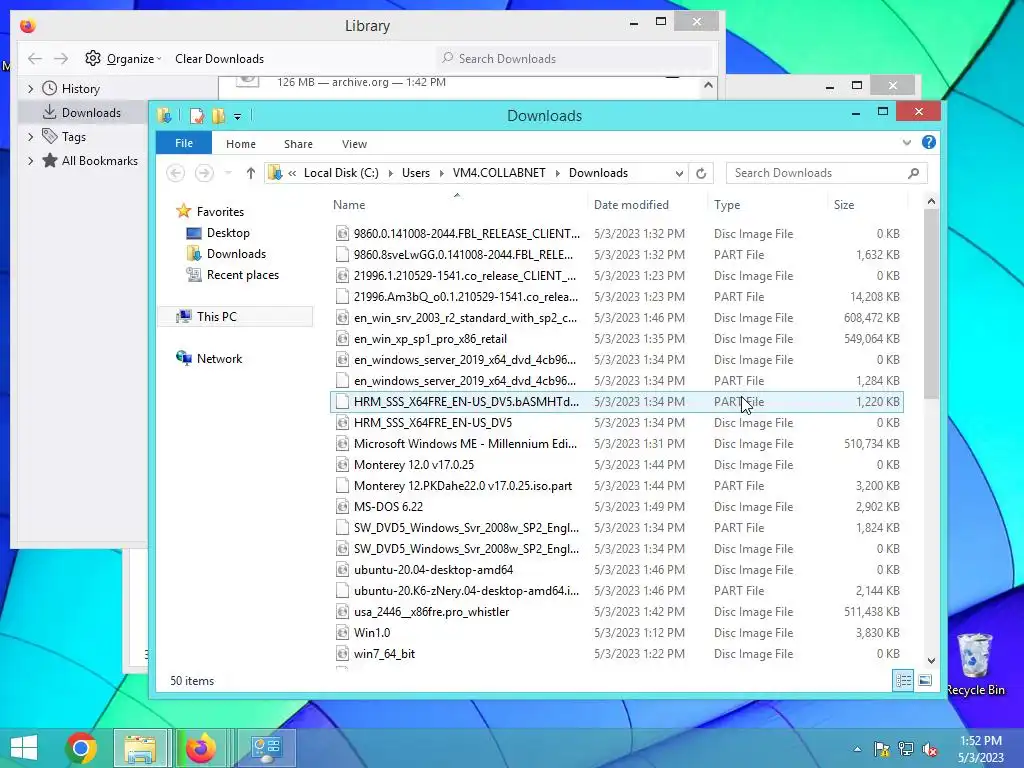The height and width of the screenshot is (768, 1024).
Task: Sort by Size column header
Action: 844,204
